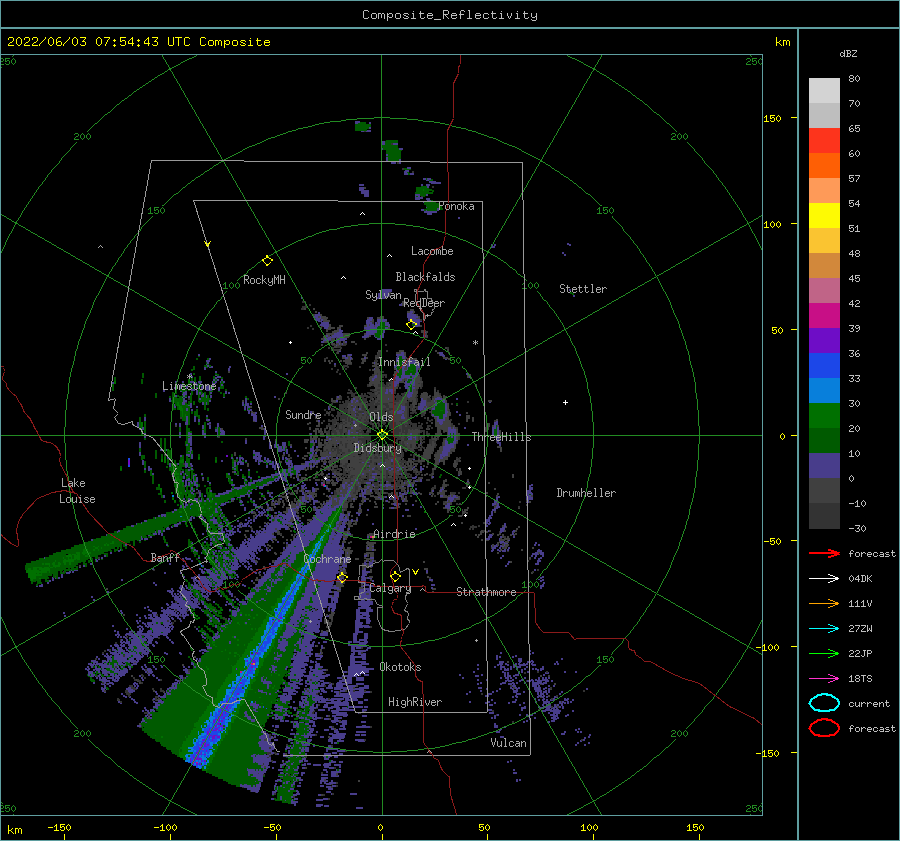The image size is (900, 841).
Task: Pick the purple 39-36 dBZ color swatch
Action: (x=824, y=340)
